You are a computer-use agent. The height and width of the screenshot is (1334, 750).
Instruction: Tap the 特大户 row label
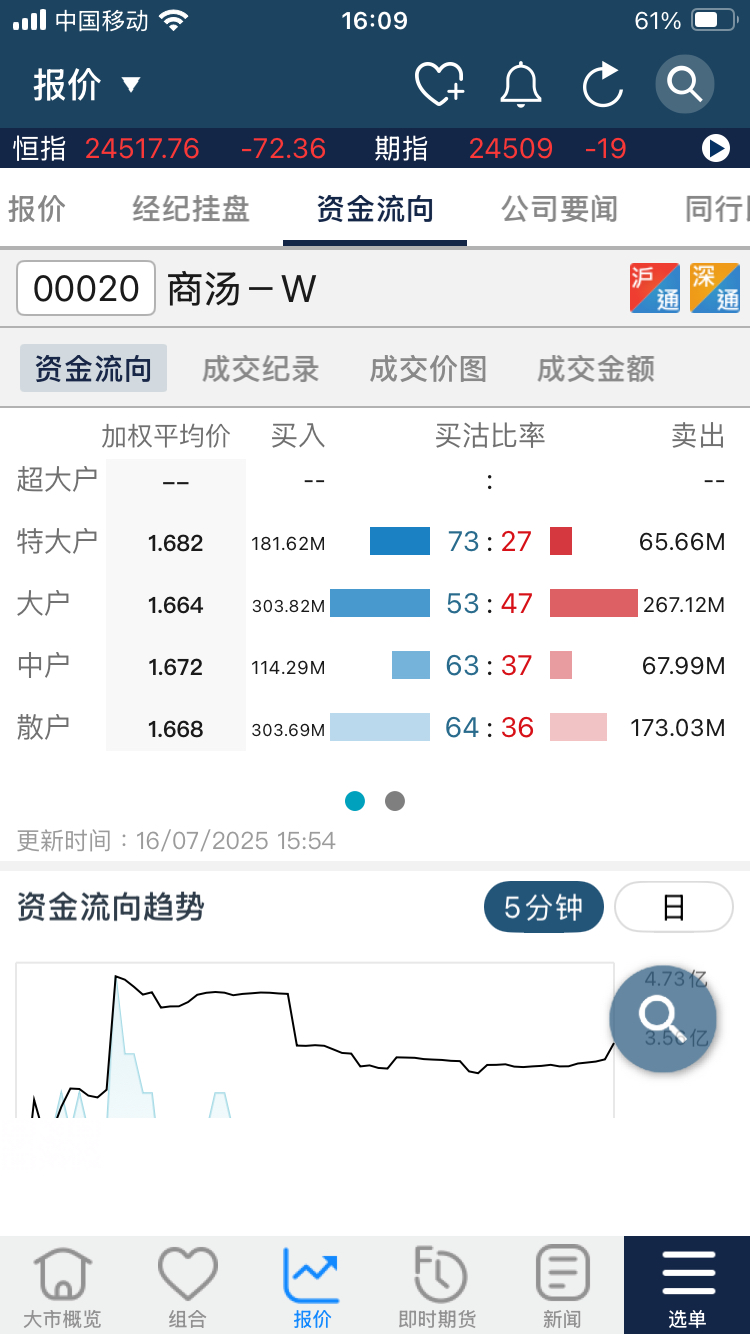(x=57, y=541)
